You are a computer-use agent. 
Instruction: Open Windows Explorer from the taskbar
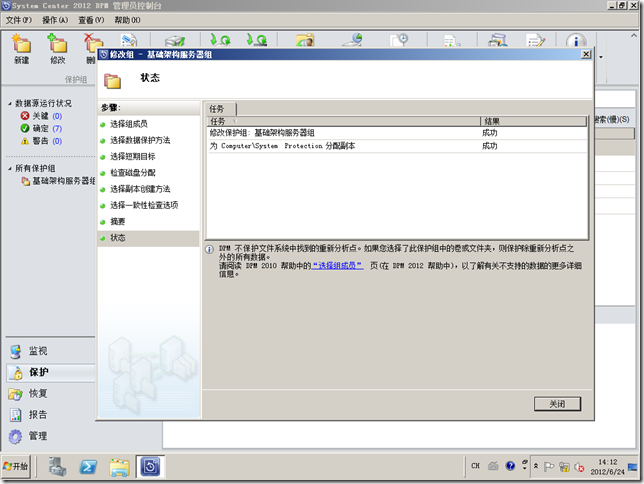click(119, 467)
